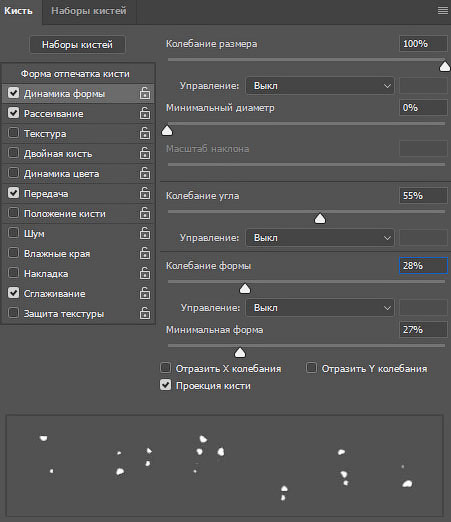This screenshot has width=451, height=522.
Task: Enable Отразить X колебания checkbox
Action: pos(166,368)
